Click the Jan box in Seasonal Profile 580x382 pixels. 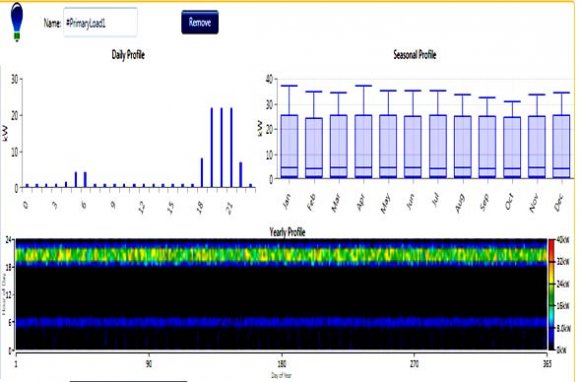pyautogui.click(x=289, y=146)
